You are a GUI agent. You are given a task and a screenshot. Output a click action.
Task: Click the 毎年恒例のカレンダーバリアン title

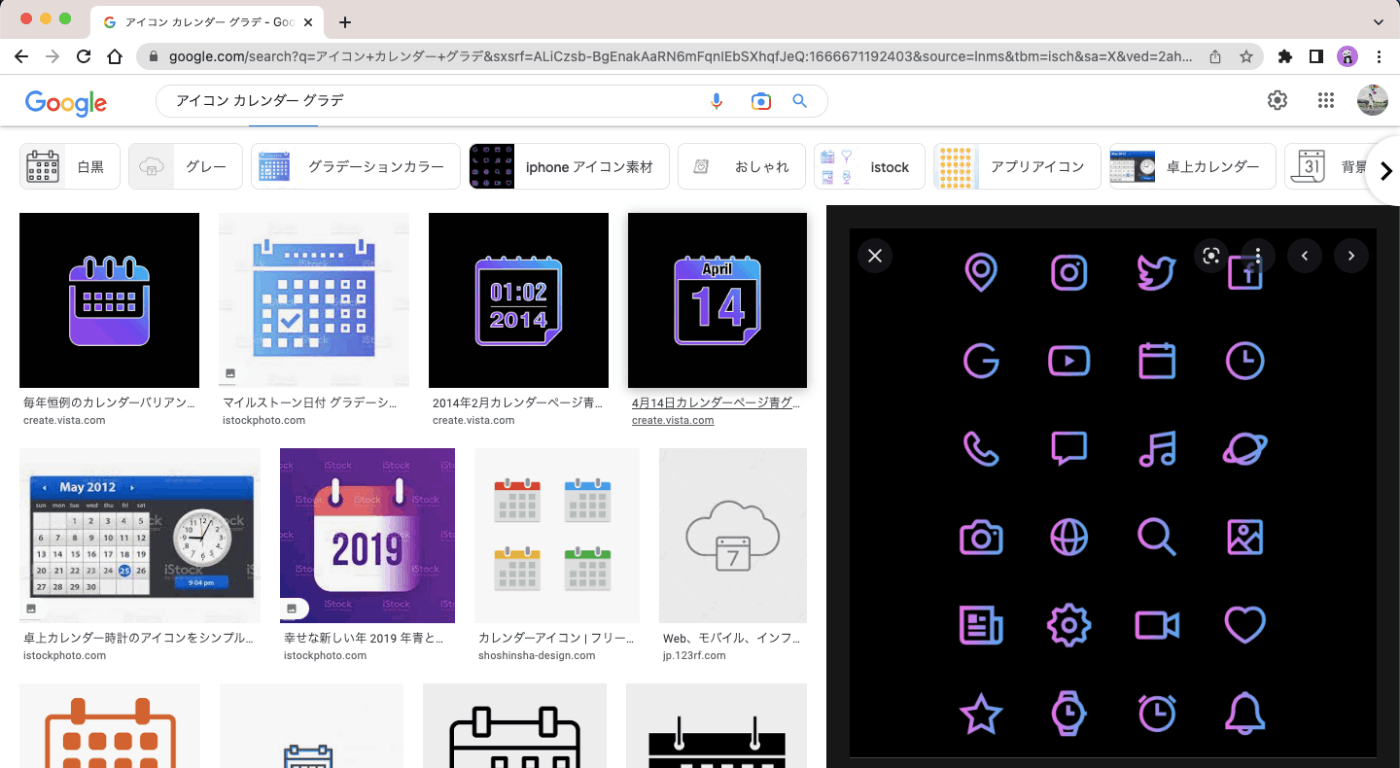coord(111,403)
